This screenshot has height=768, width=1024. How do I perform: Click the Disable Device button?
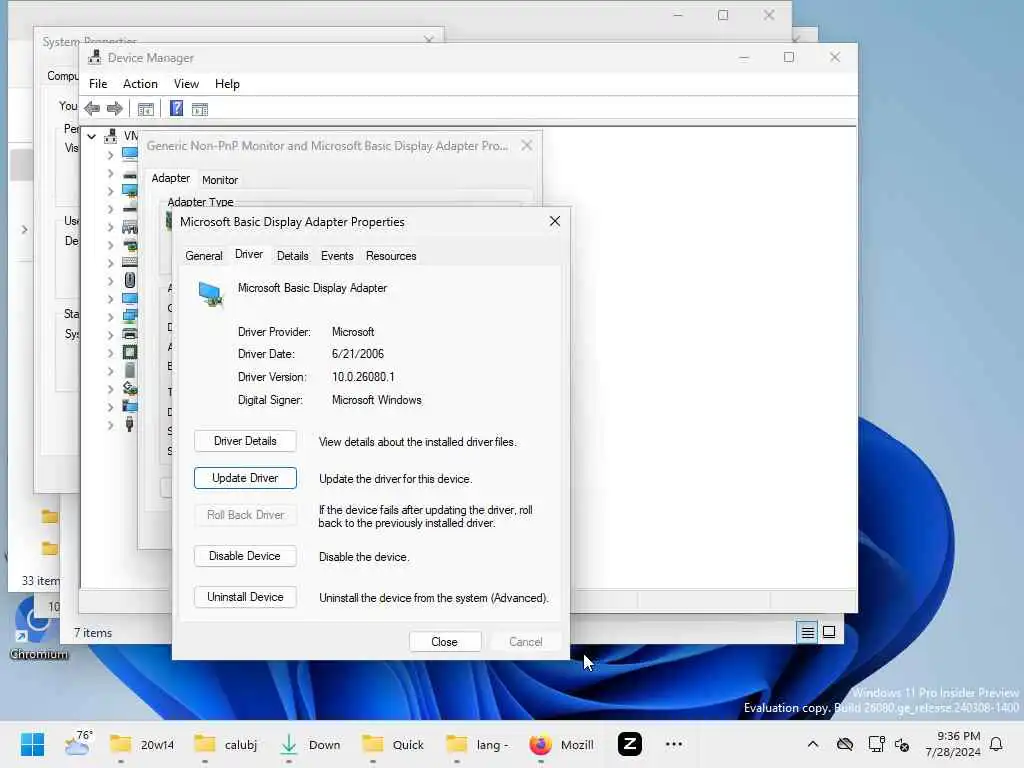[245, 556]
